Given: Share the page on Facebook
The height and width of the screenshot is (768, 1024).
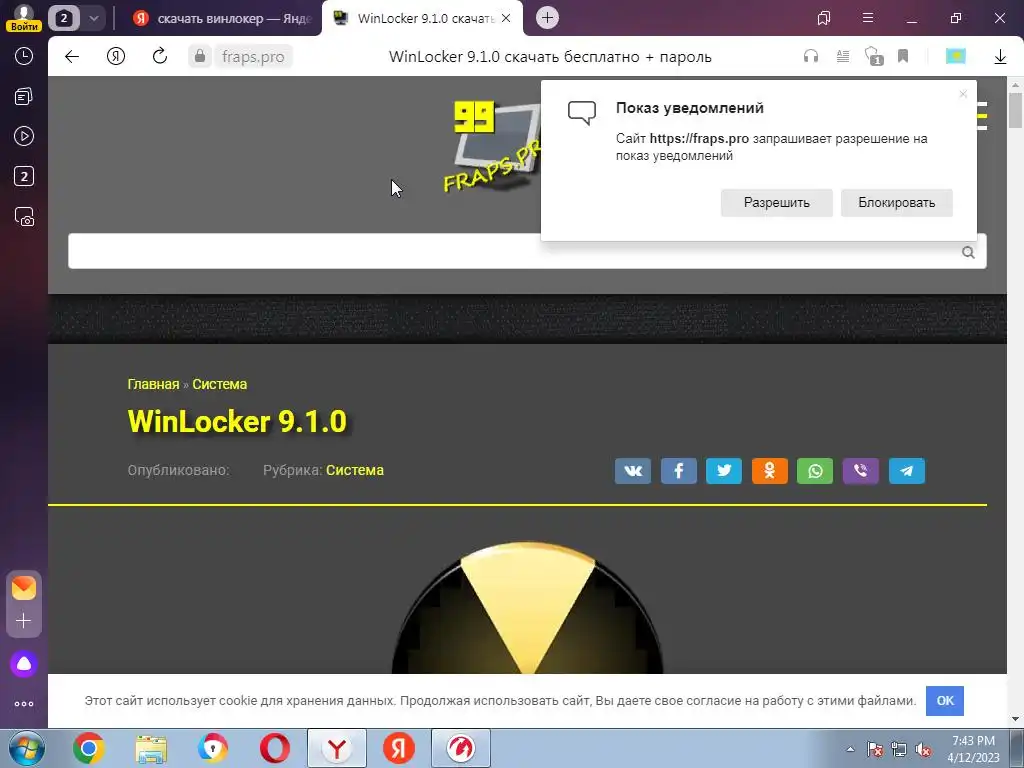Looking at the screenshot, I should pos(679,471).
